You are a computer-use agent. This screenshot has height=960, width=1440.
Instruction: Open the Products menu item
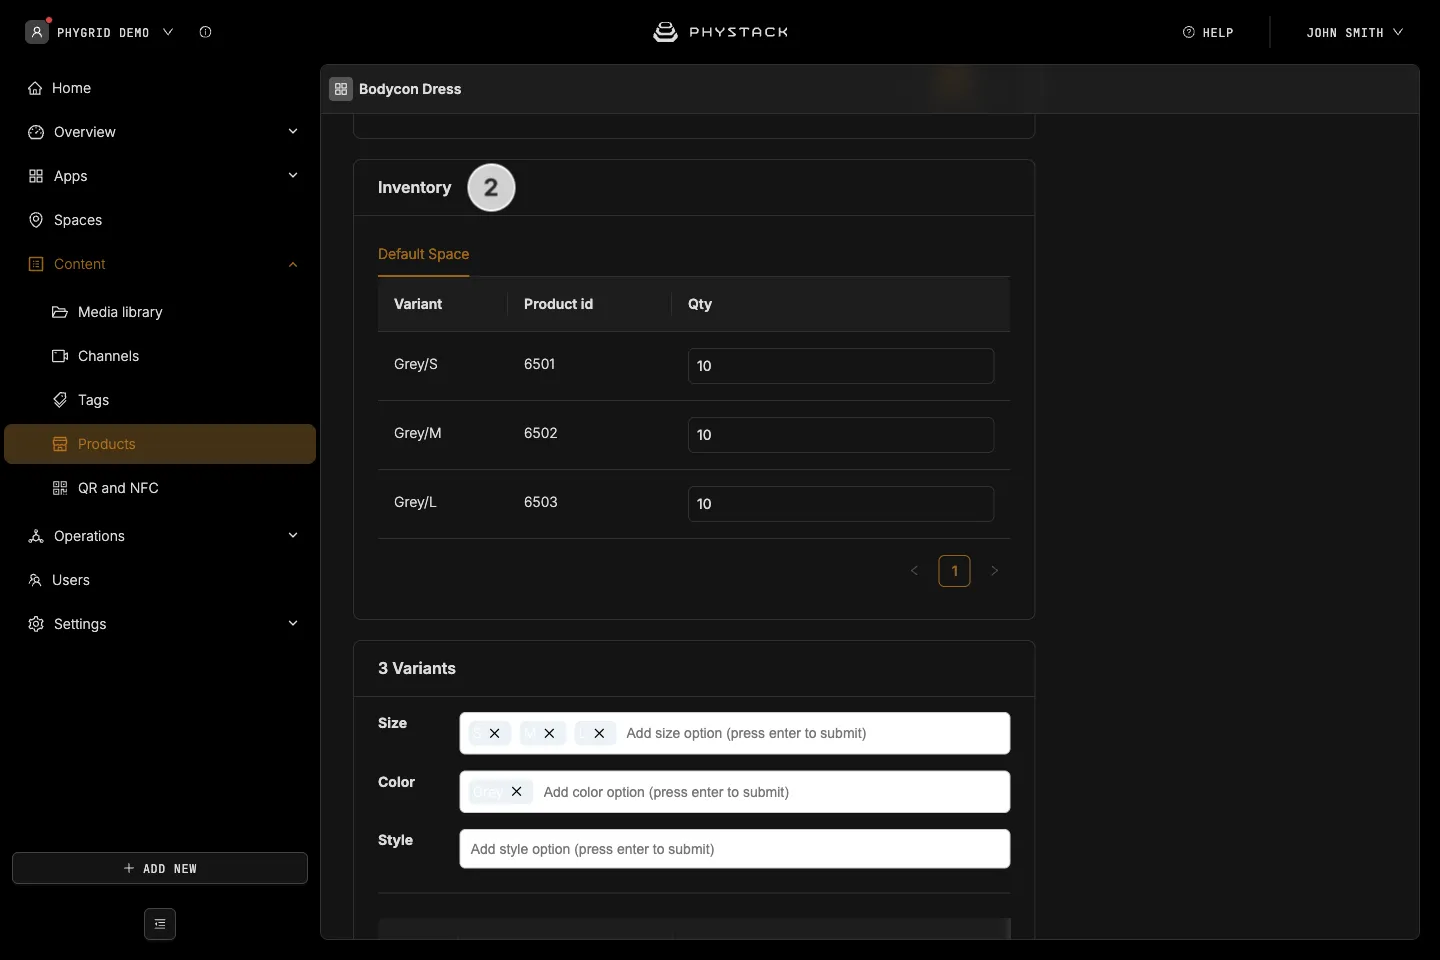coord(160,444)
